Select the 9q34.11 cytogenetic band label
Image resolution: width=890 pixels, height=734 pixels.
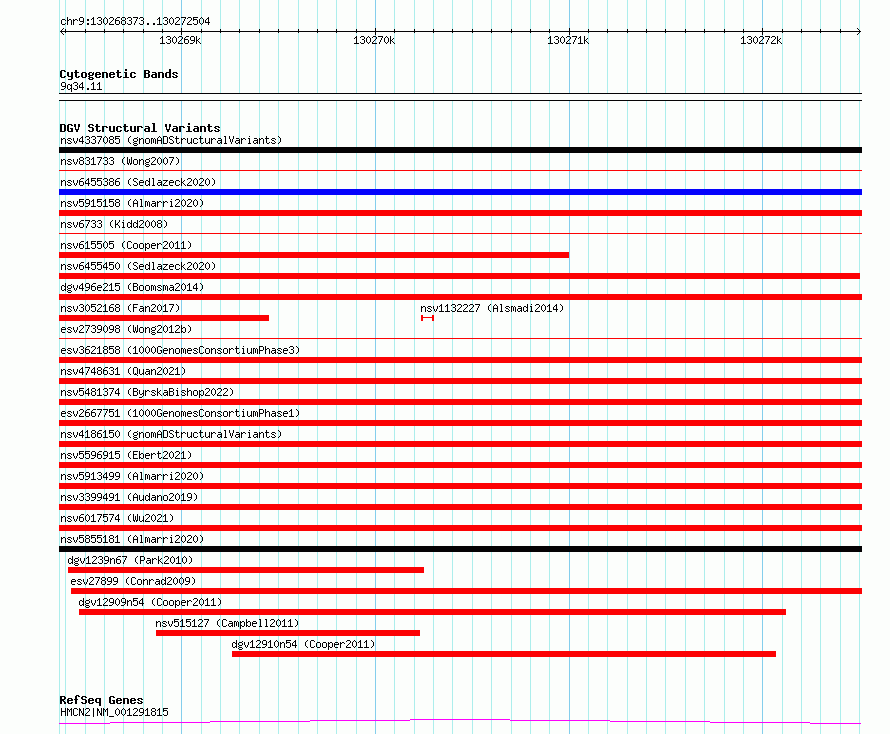click(x=81, y=86)
